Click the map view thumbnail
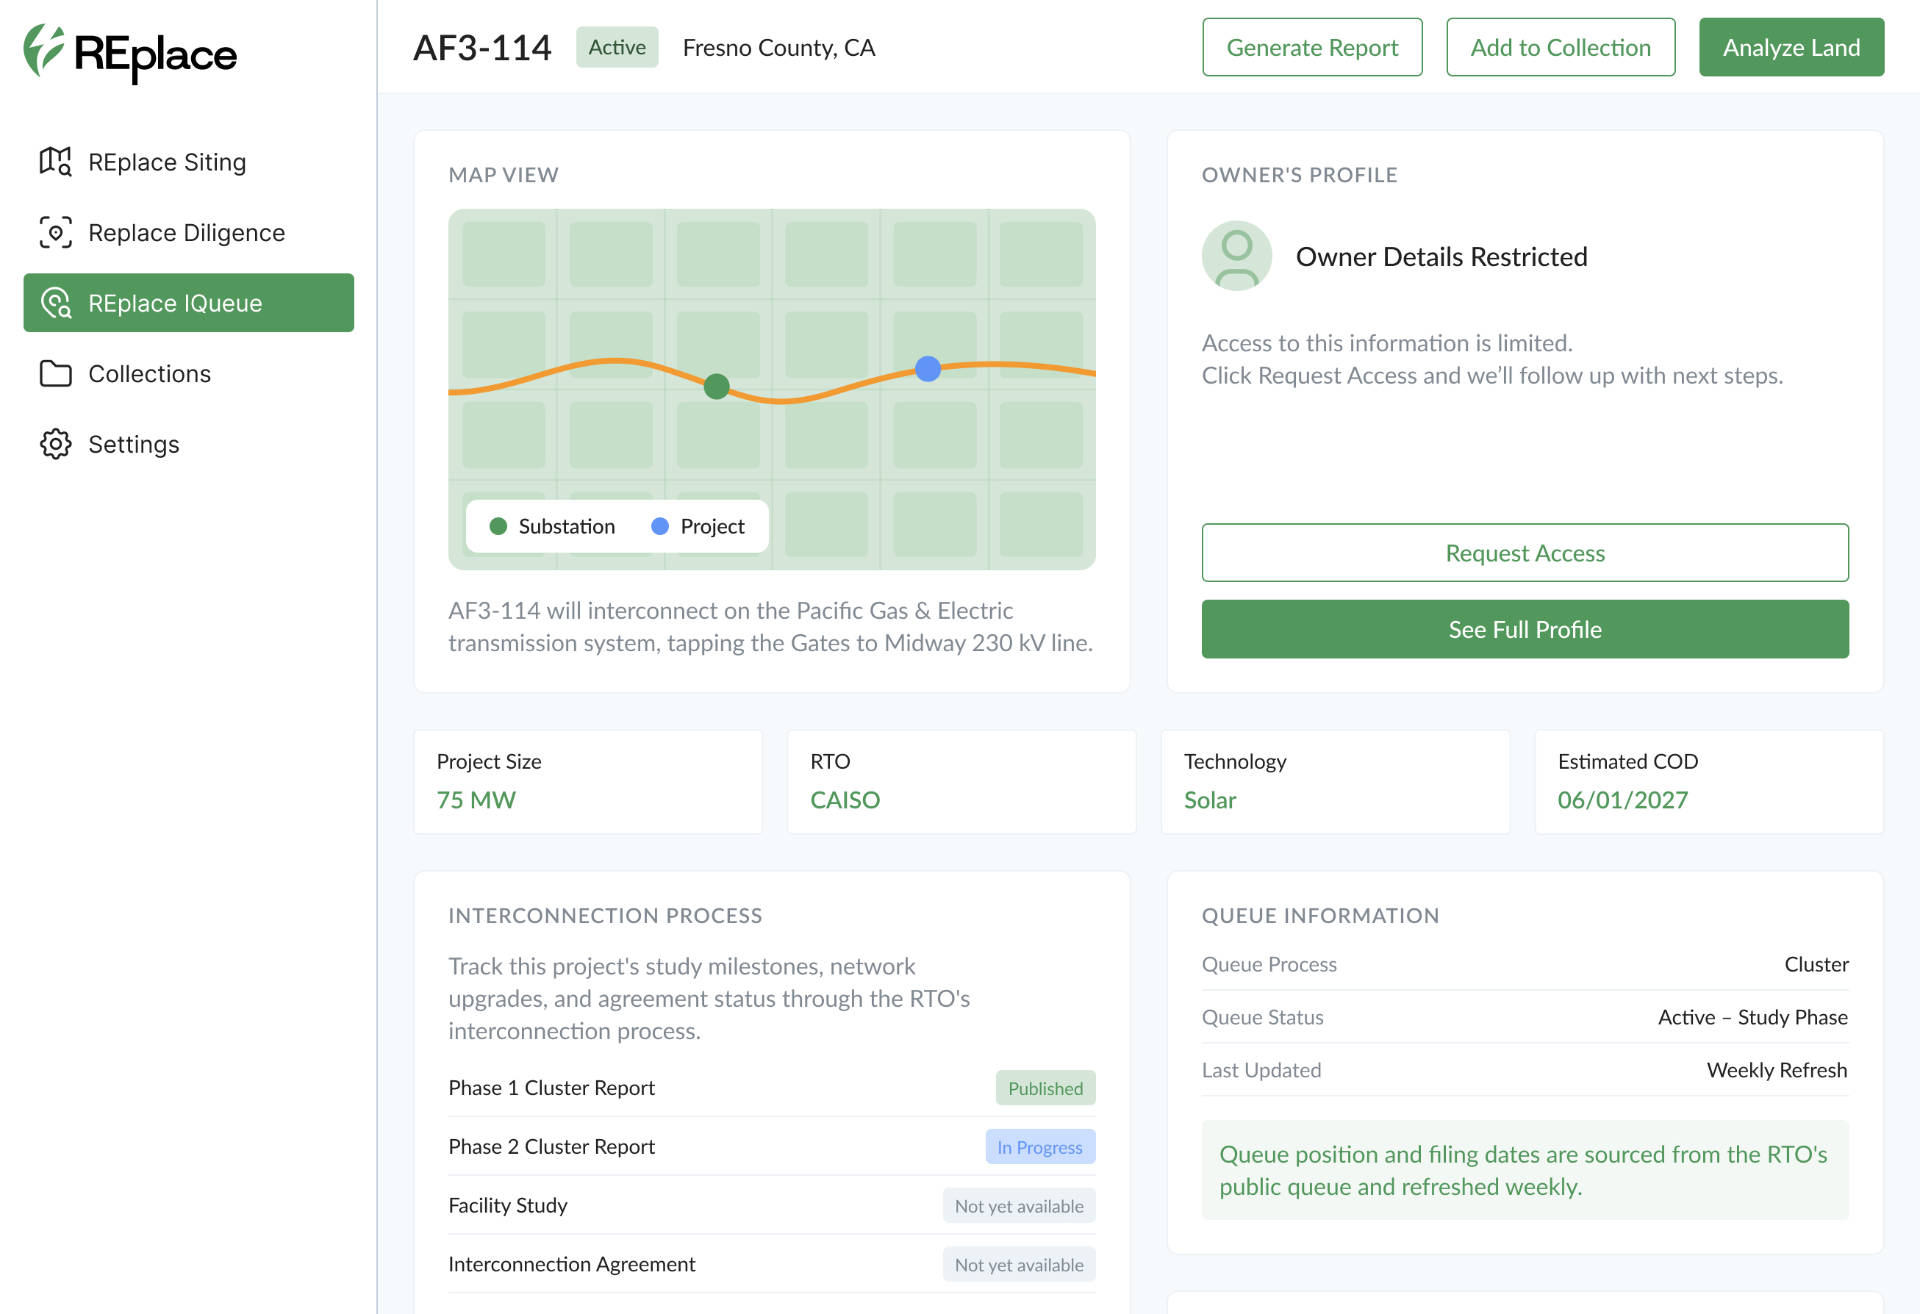Image resolution: width=1920 pixels, height=1314 pixels. point(772,389)
